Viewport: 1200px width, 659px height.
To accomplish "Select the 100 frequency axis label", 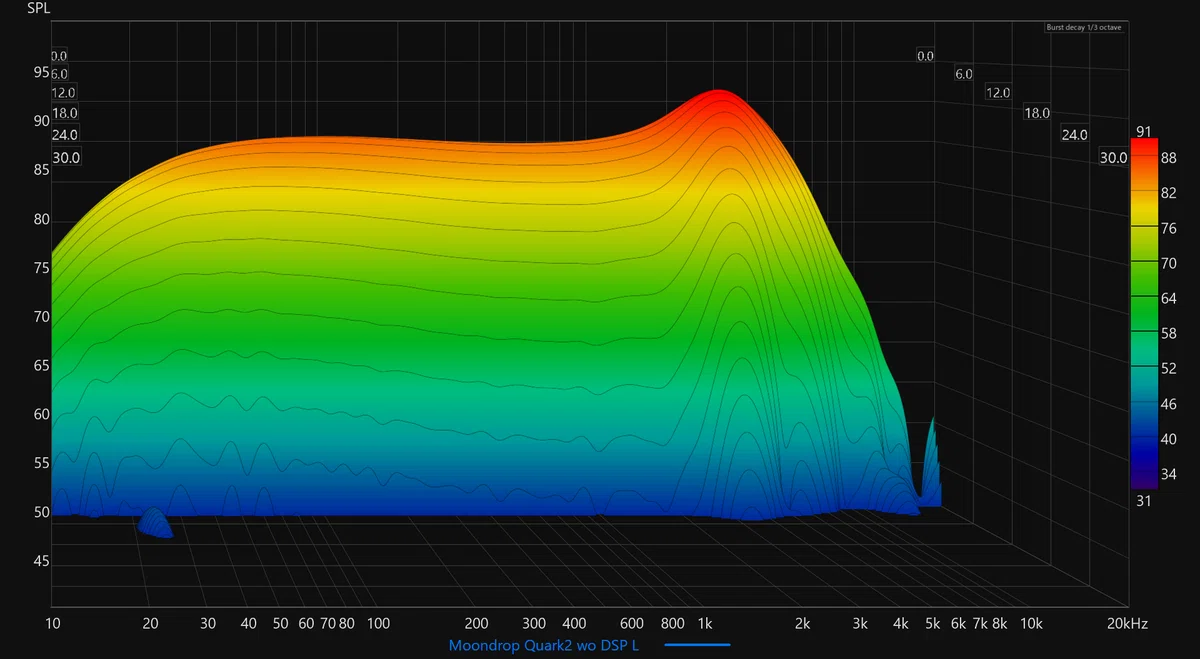I will point(378,624).
